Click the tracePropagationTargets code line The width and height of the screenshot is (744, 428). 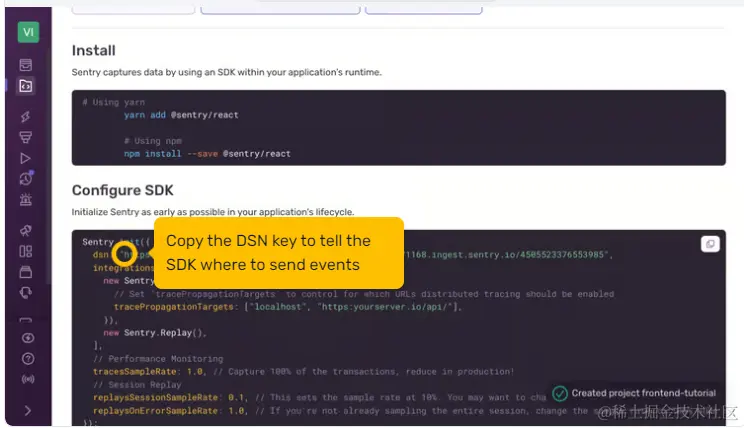[288, 307]
